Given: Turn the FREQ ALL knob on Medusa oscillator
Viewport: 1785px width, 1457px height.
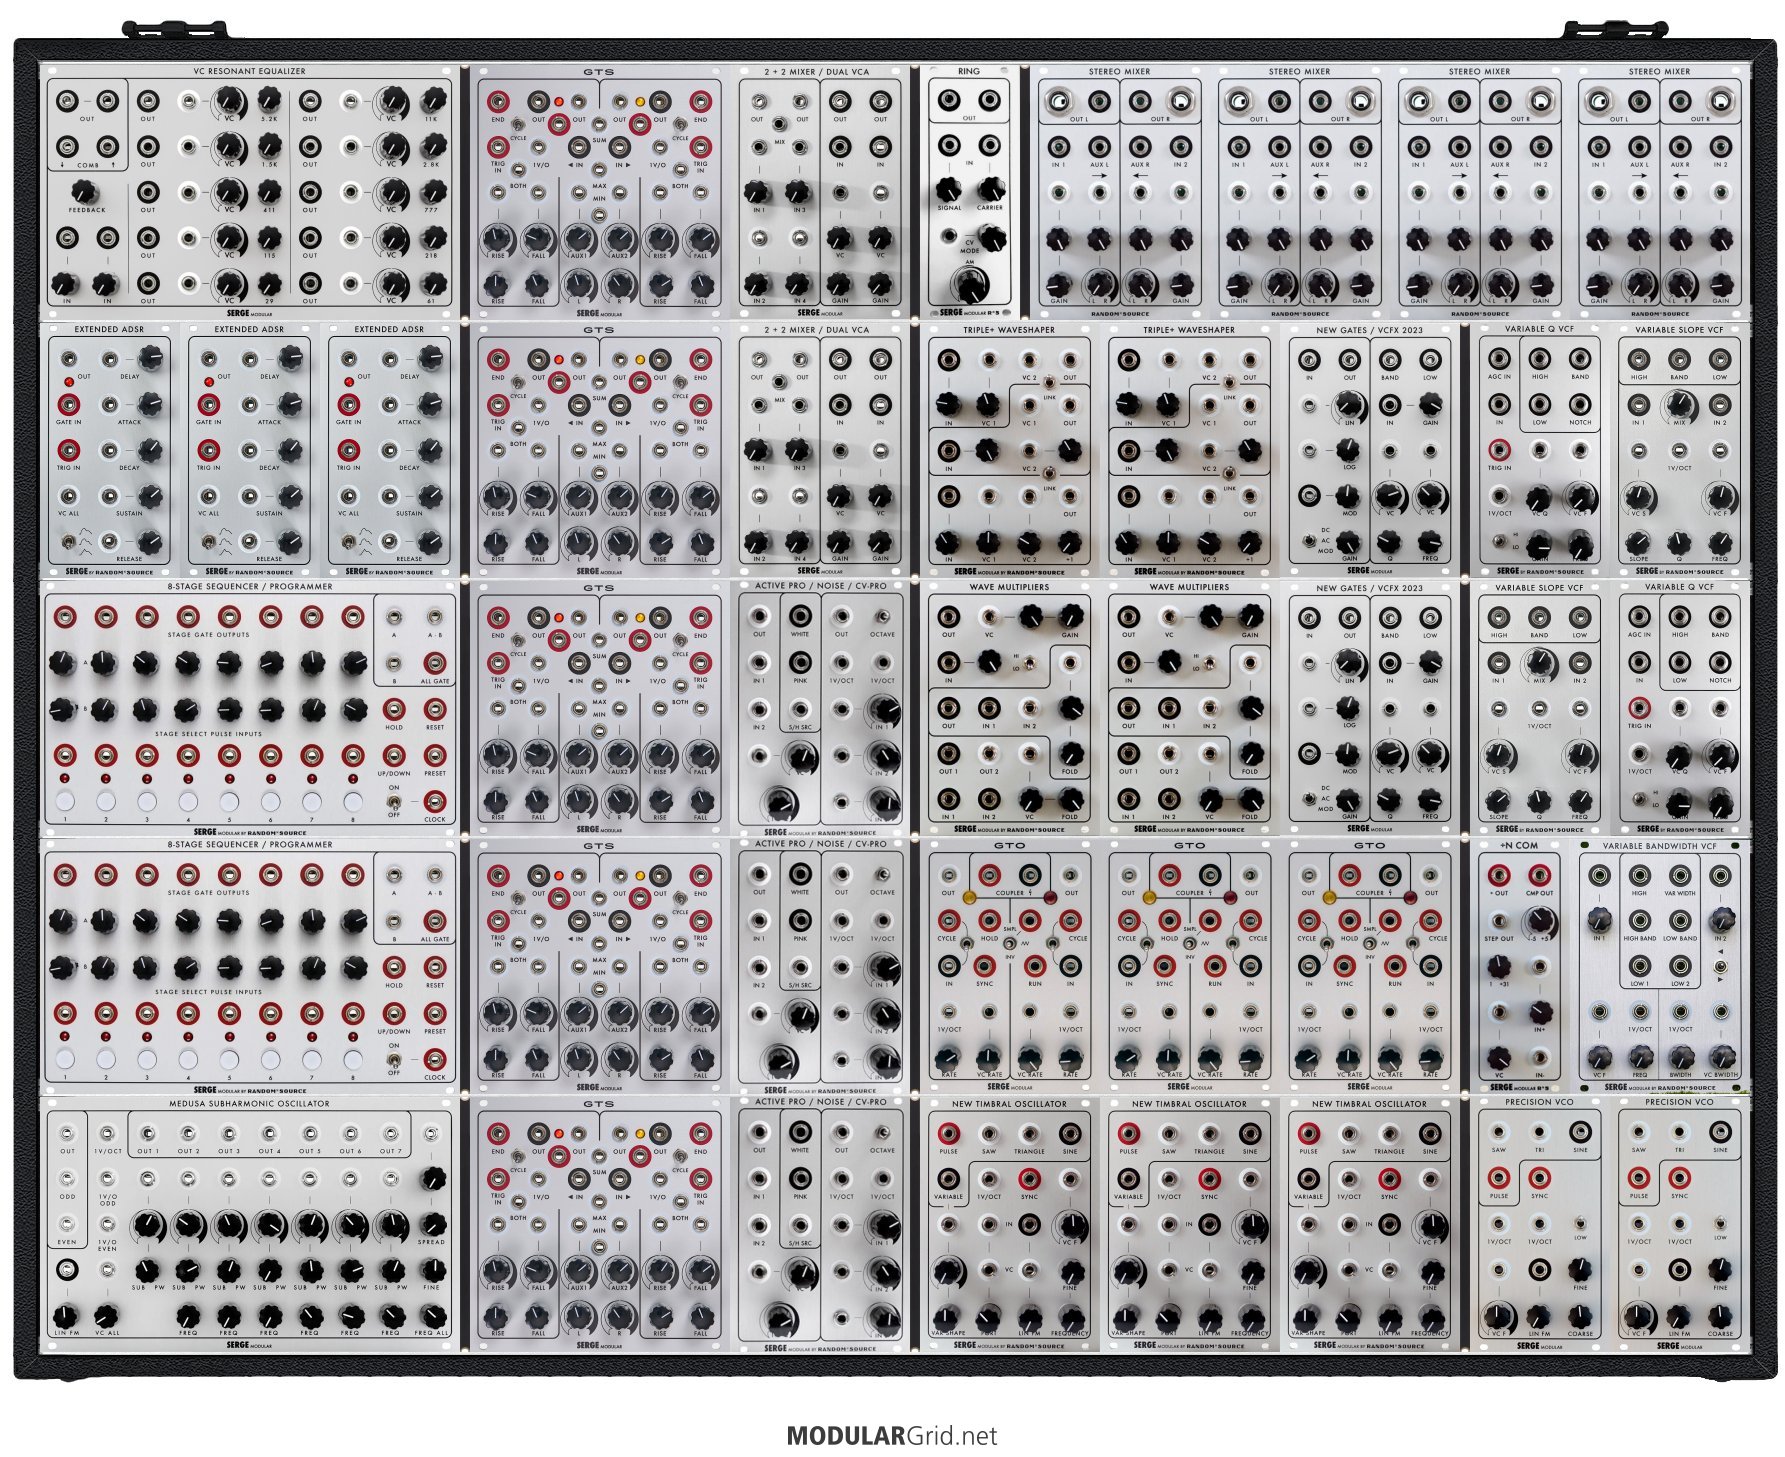Looking at the screenshot, I should click(x=432, y=1316).
